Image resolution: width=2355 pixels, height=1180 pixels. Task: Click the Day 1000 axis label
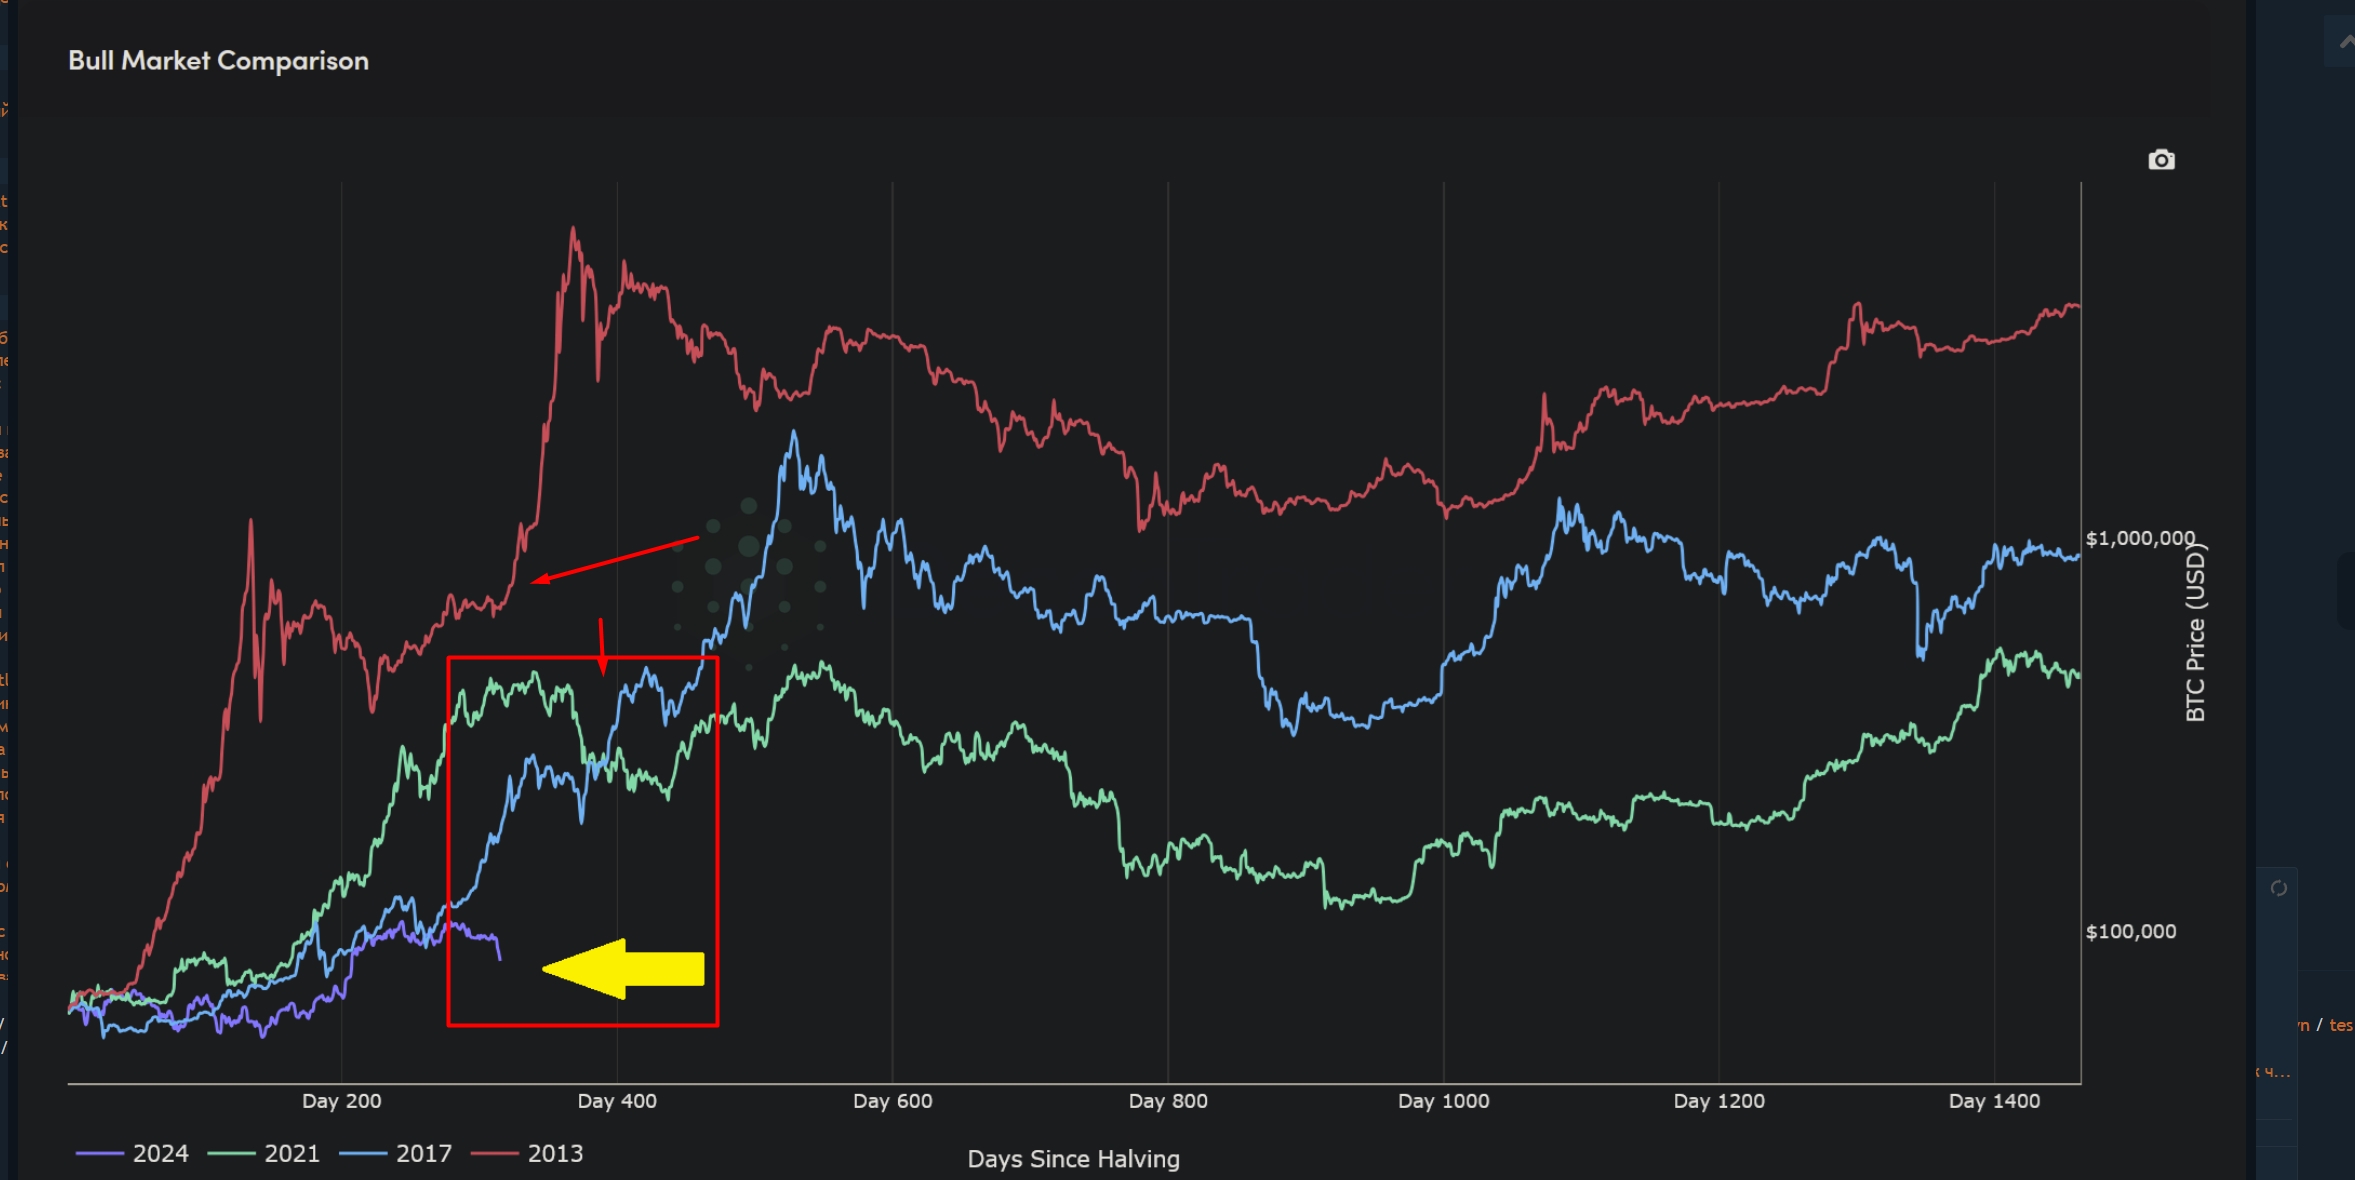coord(1443,1101)
